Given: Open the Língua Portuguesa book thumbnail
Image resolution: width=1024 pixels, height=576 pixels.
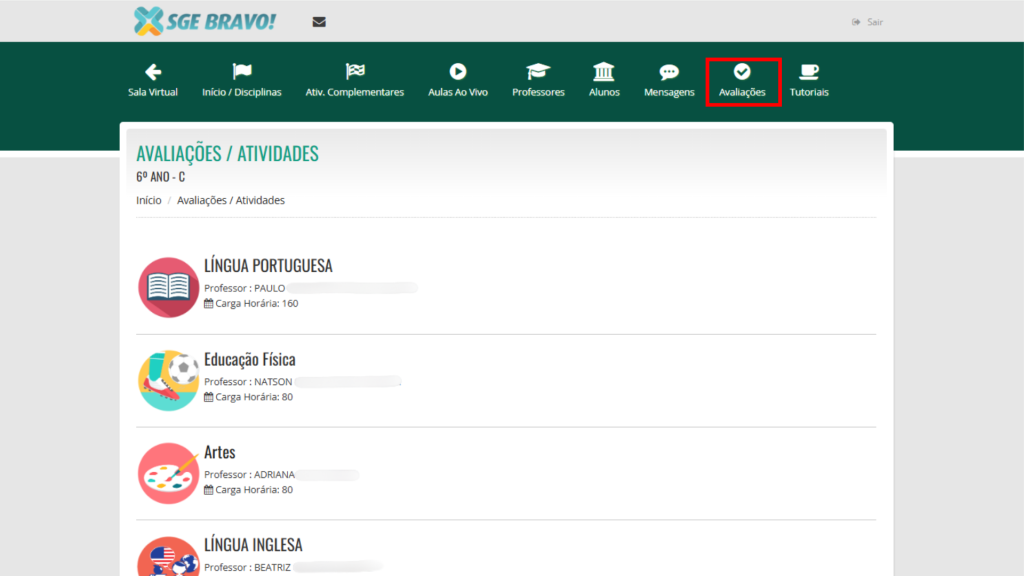Looking at the screenshot, I should pyautogui.click(x=168, y=287).
